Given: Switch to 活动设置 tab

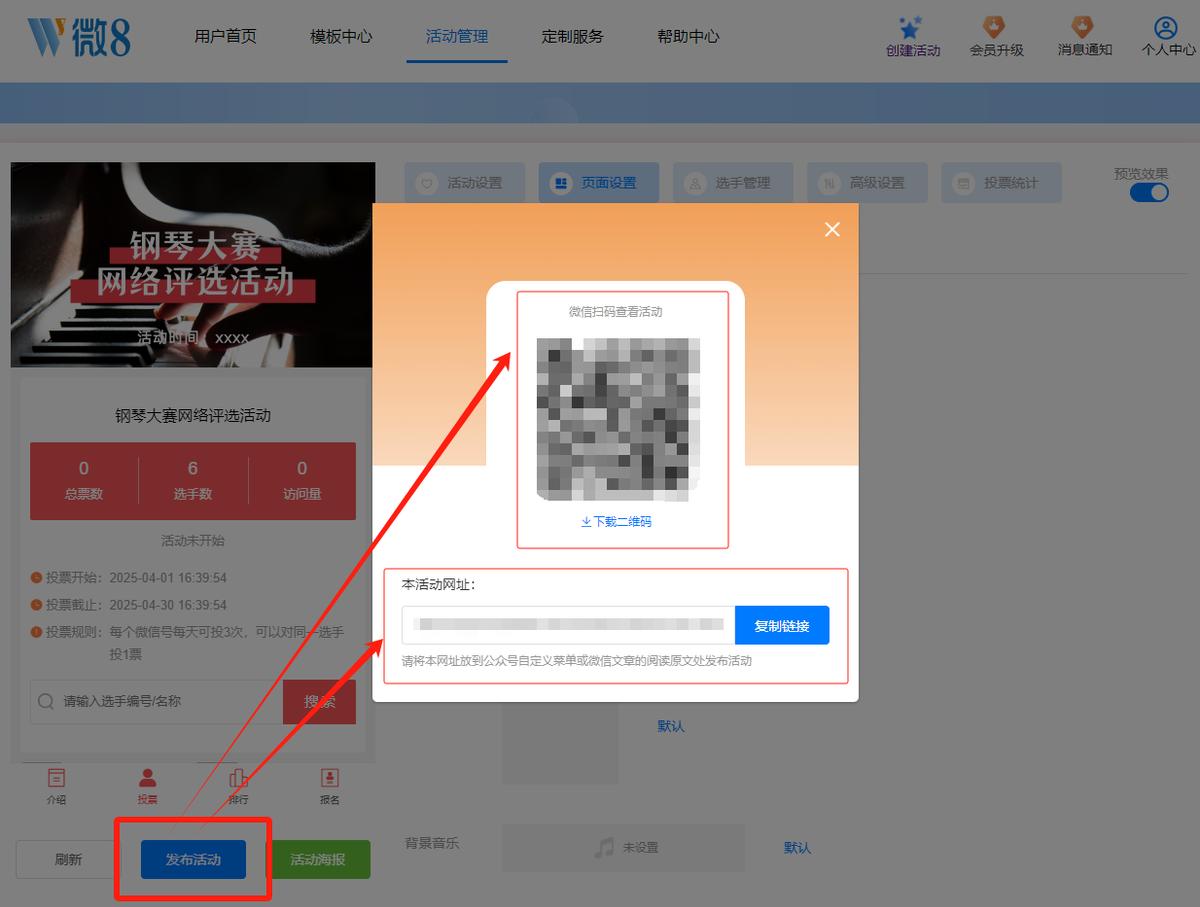Looking at the screenshot, I should click(464, 183).
